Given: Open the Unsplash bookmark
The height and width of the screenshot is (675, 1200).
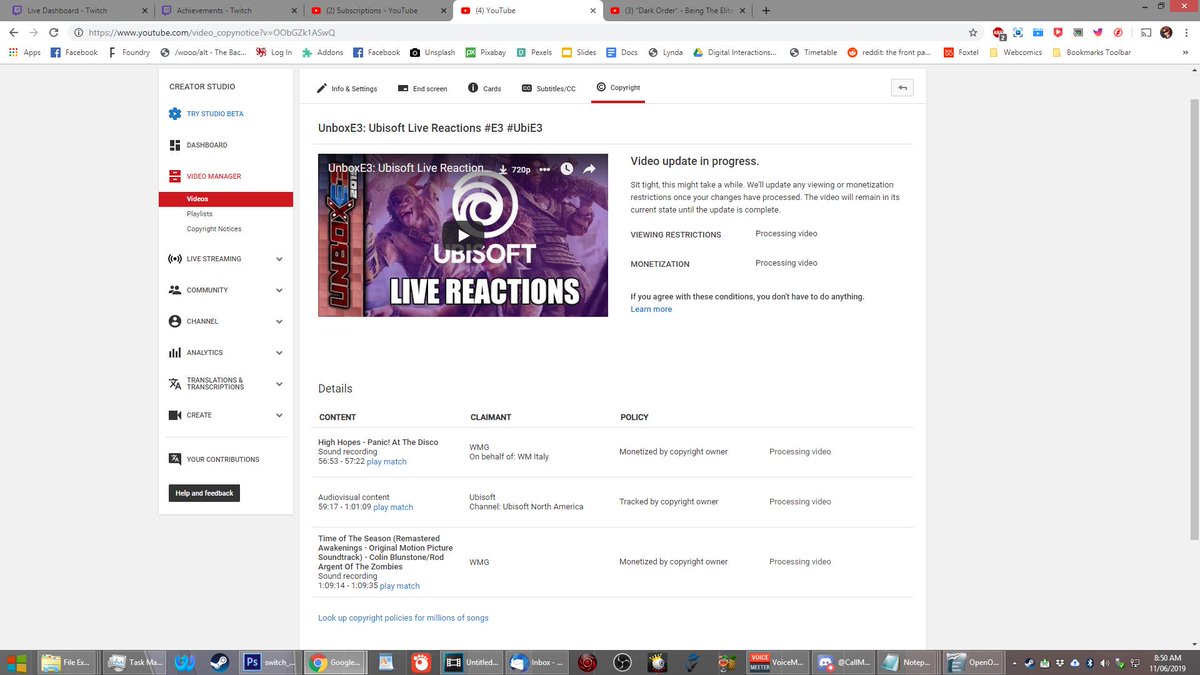Looking at the screenshot, I should pos(432,52).
